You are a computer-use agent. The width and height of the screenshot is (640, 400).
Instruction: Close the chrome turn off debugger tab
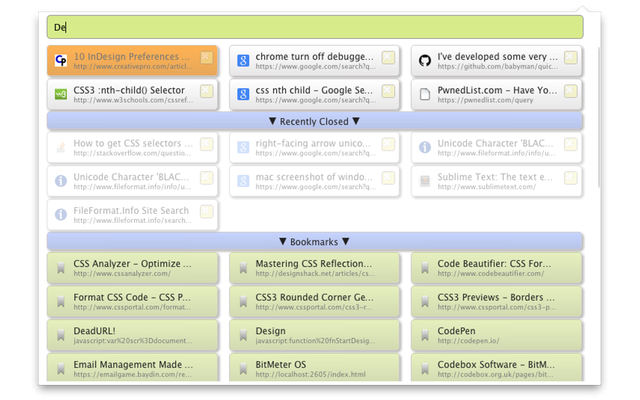click(x=388, y=58)
